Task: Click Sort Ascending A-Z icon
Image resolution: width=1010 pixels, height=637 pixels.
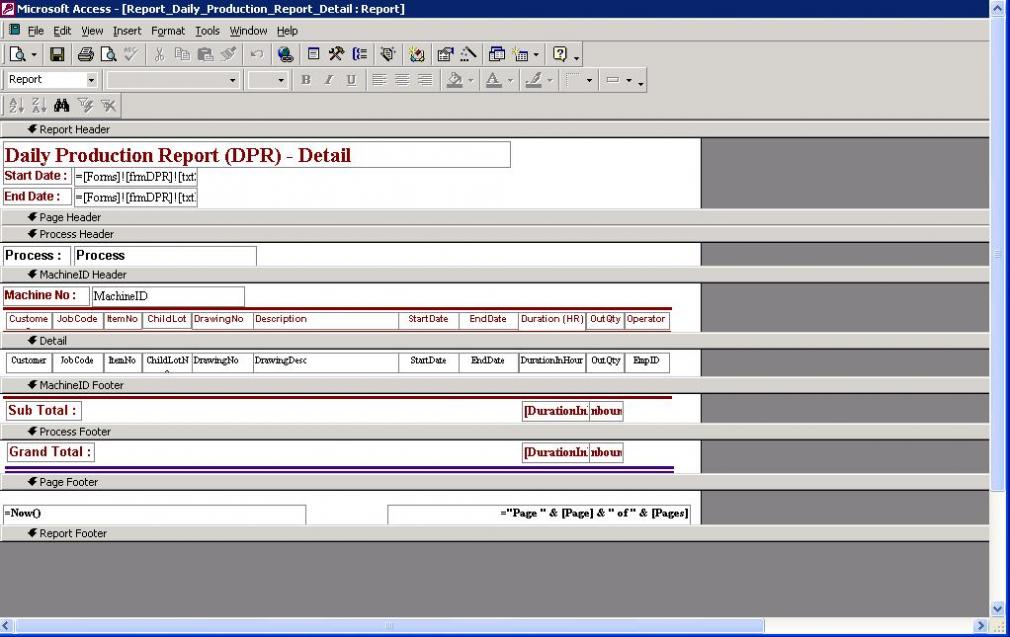Action: click(17, 105)
